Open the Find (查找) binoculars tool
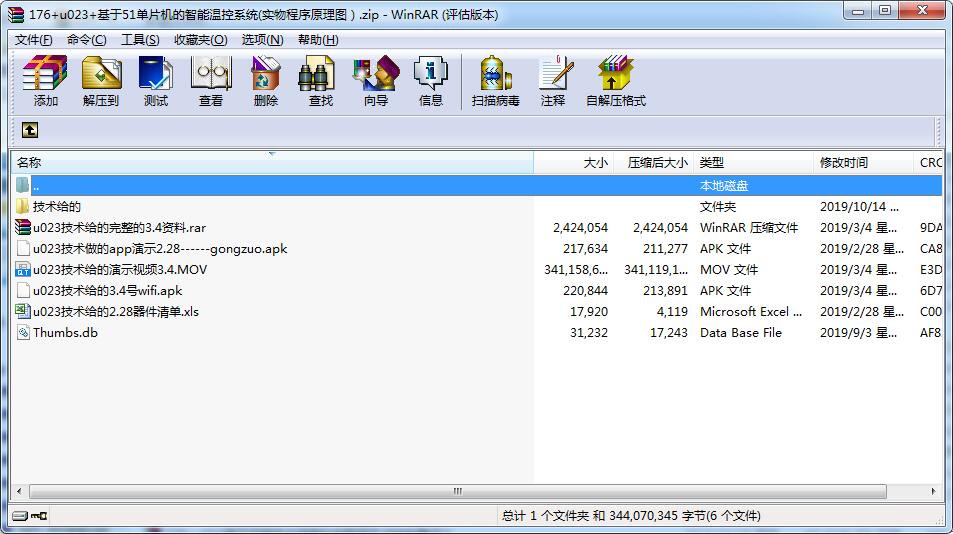The width and height of the screenshot is (953, 534). (x=320, y=81)
